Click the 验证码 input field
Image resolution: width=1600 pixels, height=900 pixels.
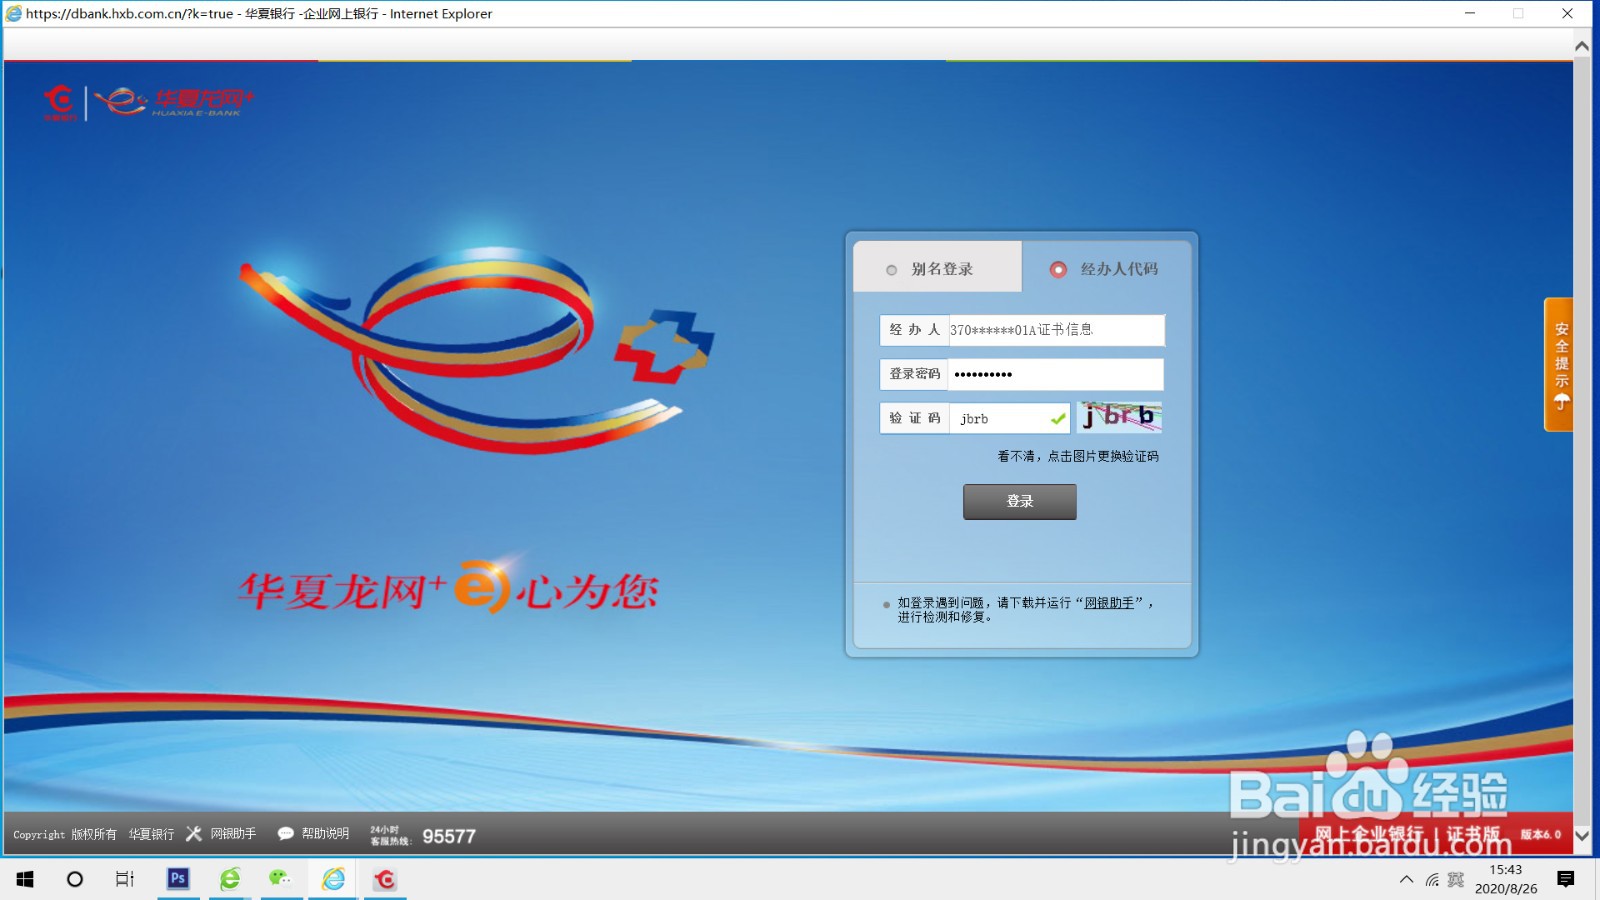1008,418
